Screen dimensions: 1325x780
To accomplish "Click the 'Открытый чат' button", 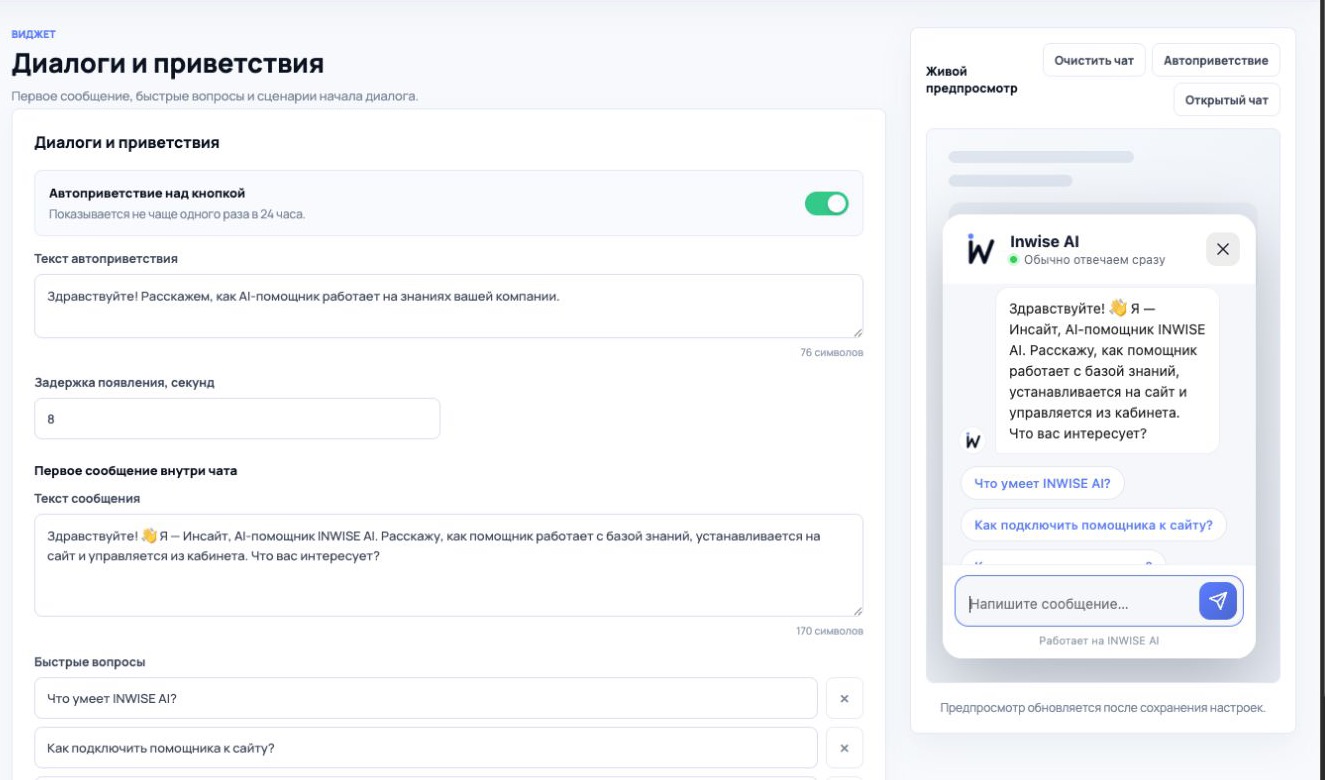I will pos(1226,100).
